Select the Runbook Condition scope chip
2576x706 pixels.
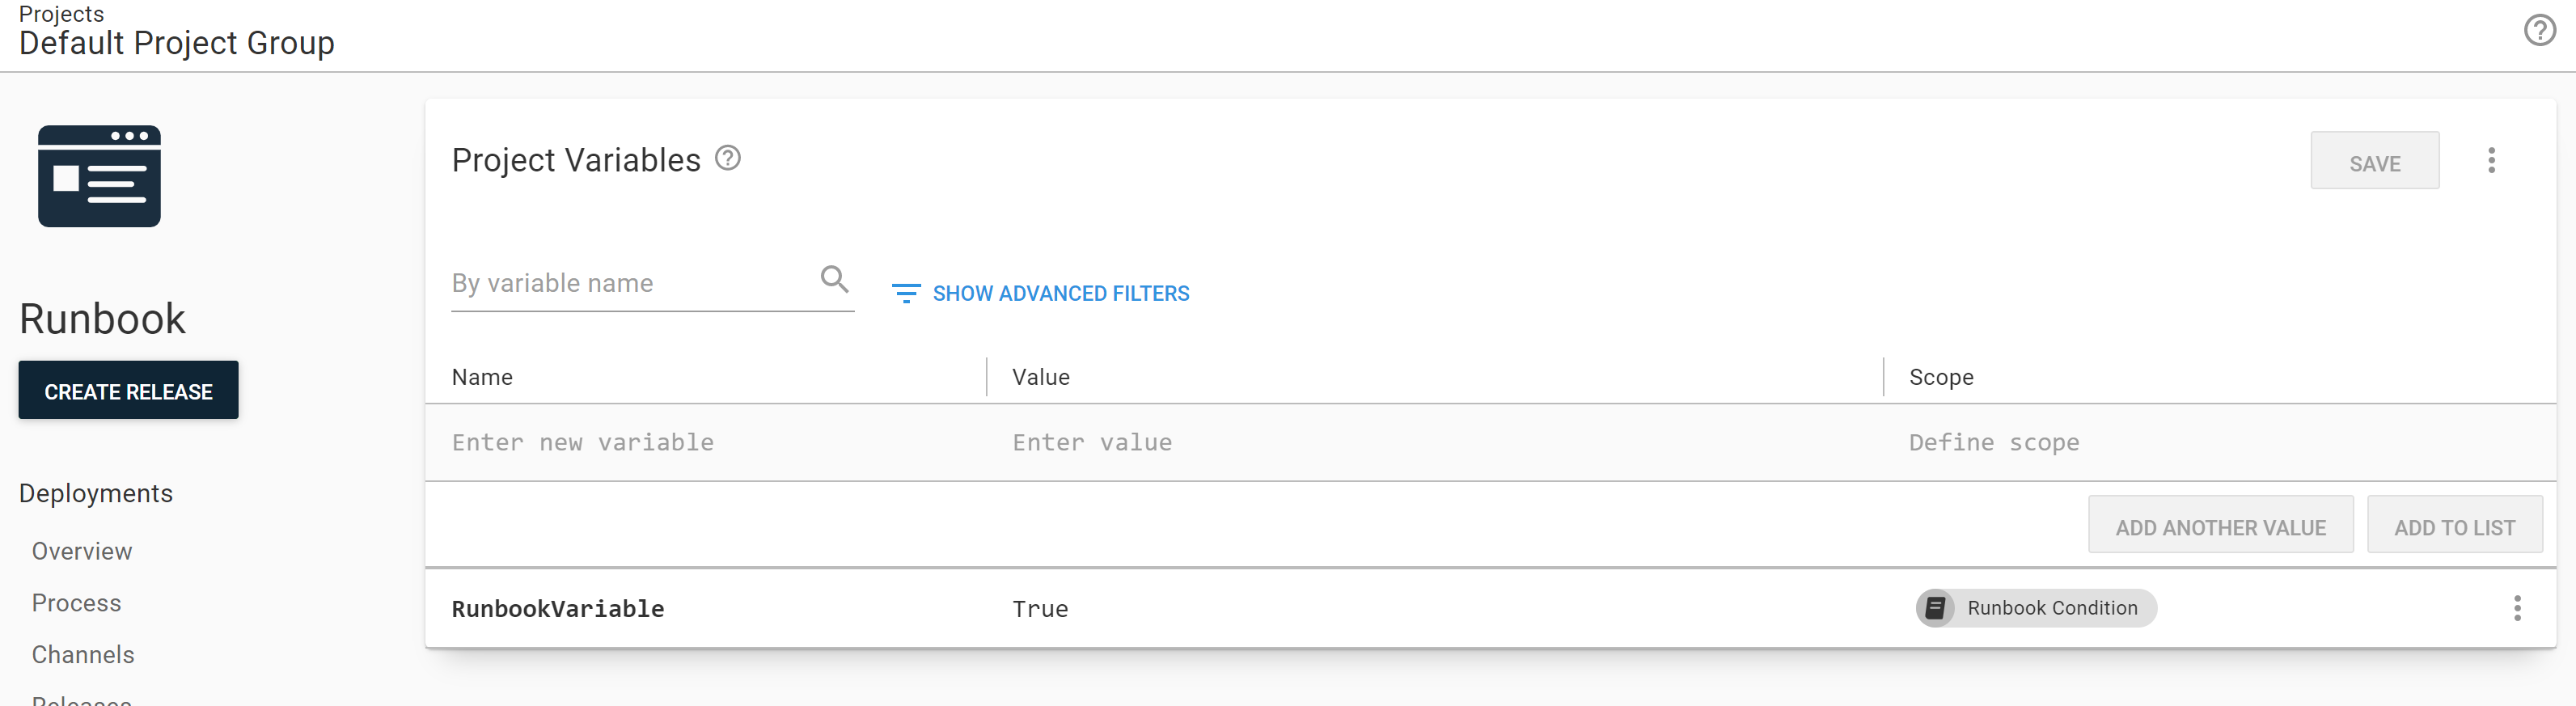[x=2035, y=607]
